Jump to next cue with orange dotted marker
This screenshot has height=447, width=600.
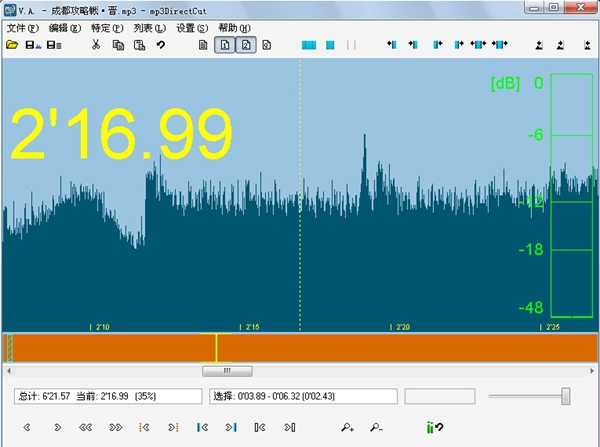173,427
